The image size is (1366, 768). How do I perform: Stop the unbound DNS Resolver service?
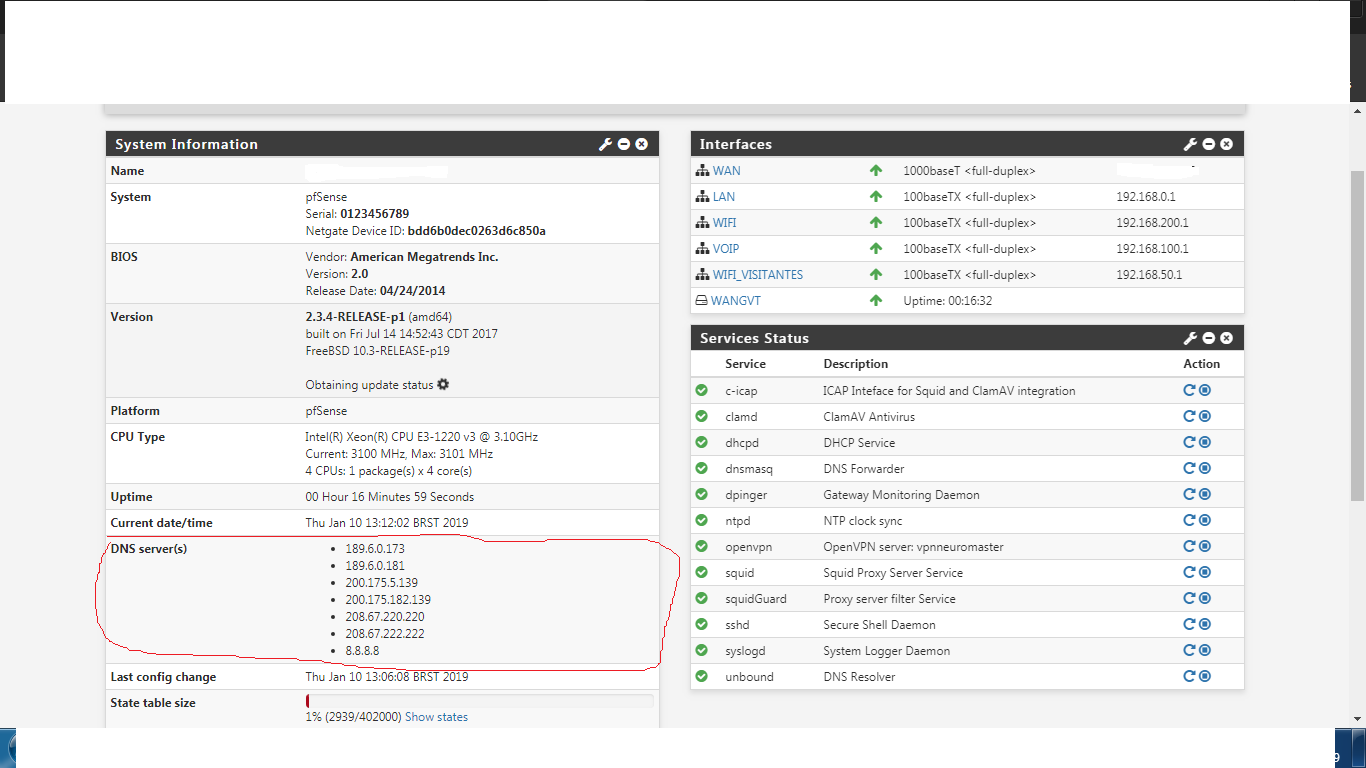click(x=1205, y=677)
